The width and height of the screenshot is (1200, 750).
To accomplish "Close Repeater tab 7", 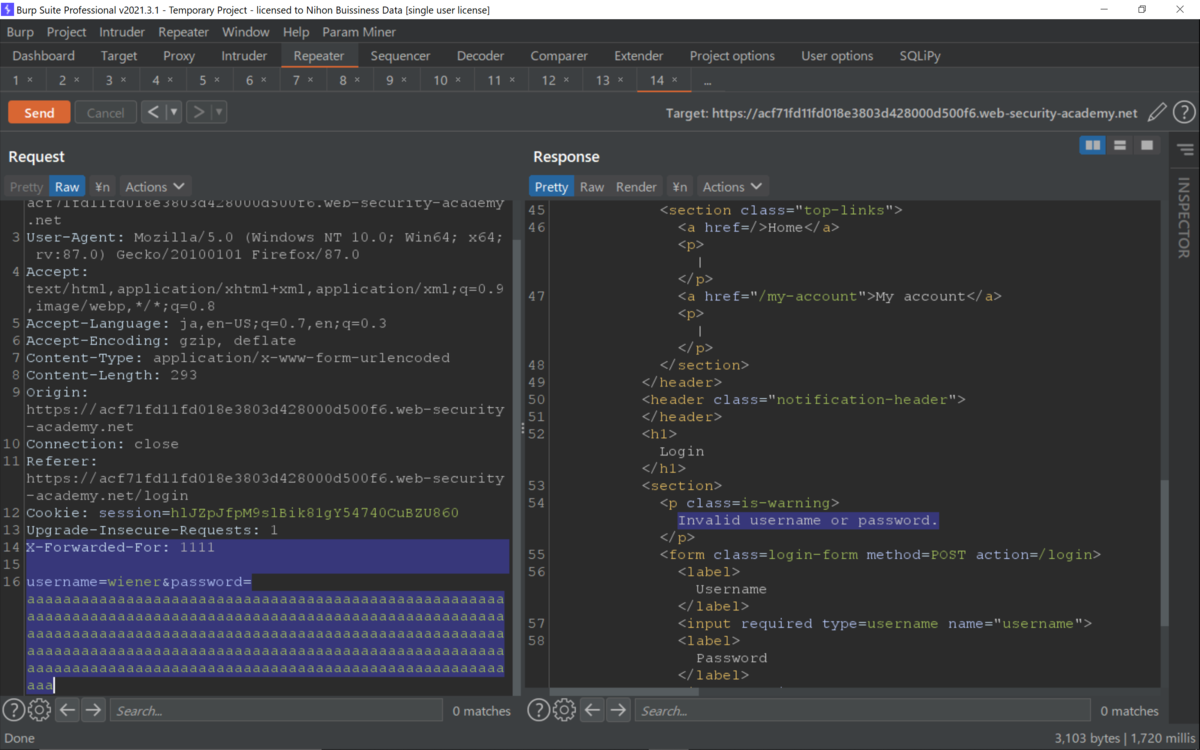I will 310,80.
